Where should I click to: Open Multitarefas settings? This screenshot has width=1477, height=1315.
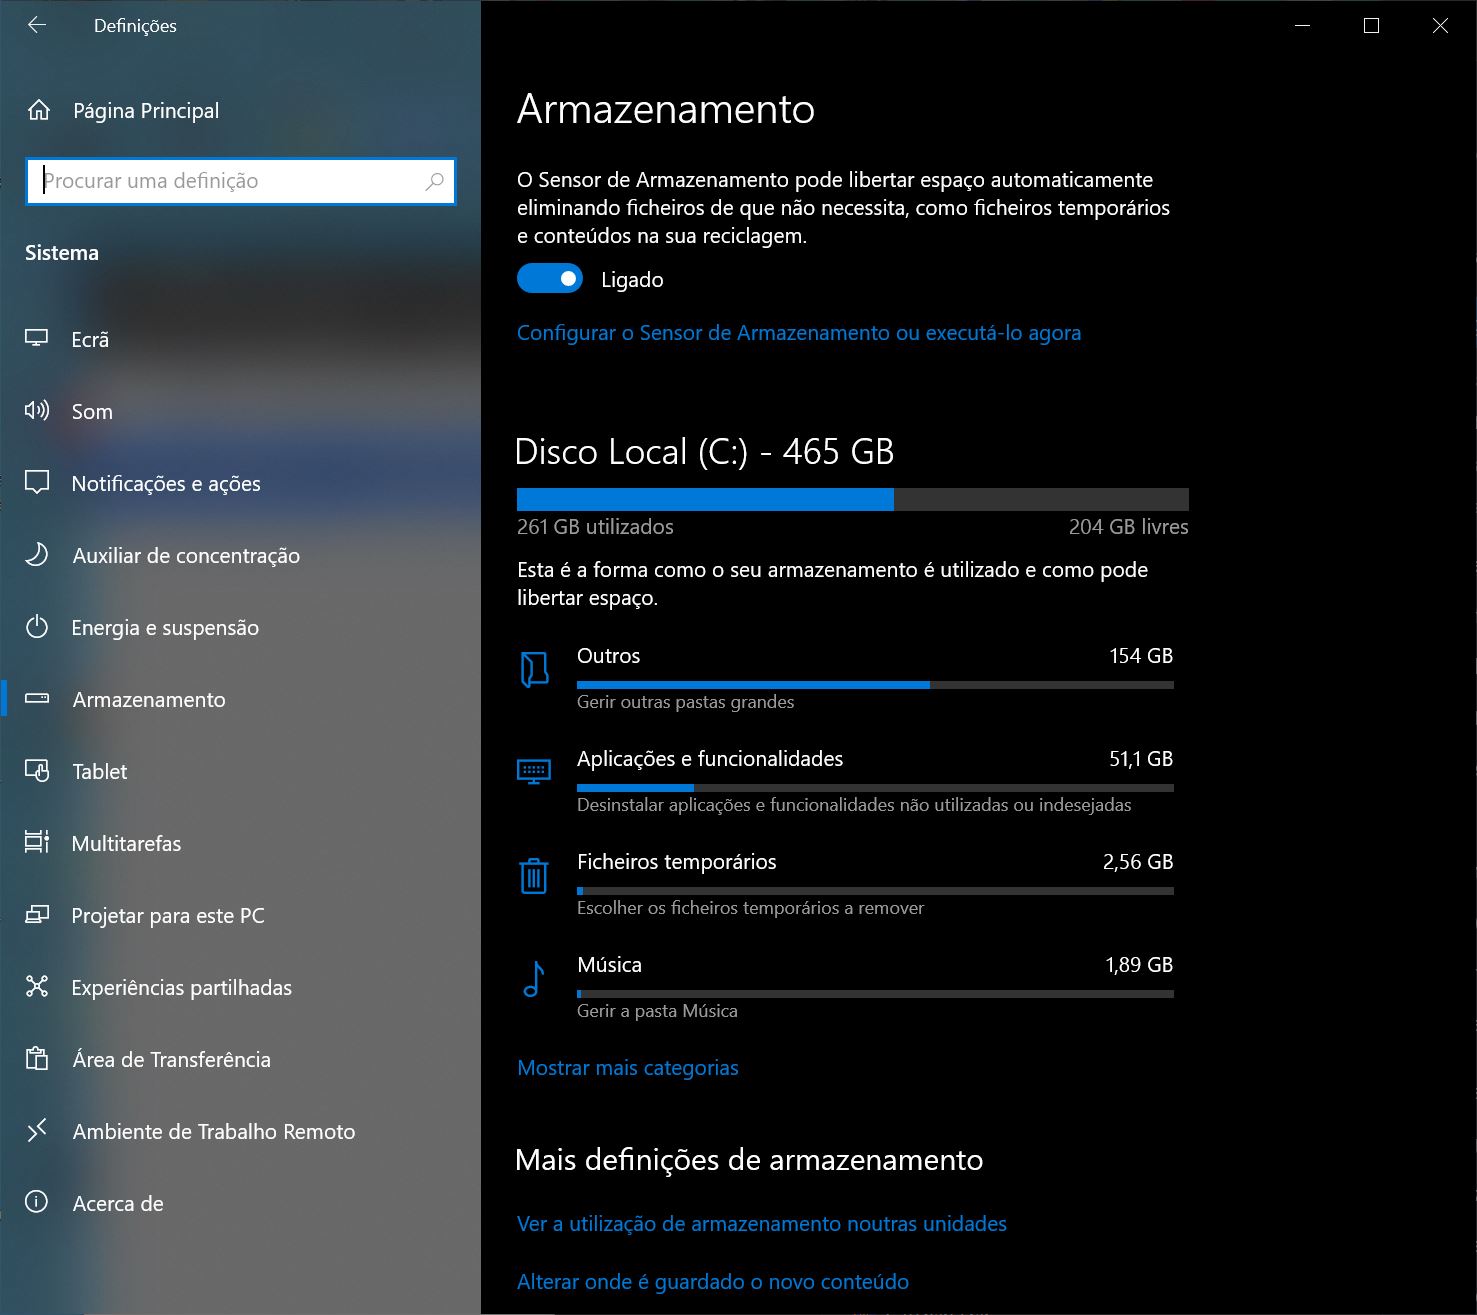click(x=240, y=843)
